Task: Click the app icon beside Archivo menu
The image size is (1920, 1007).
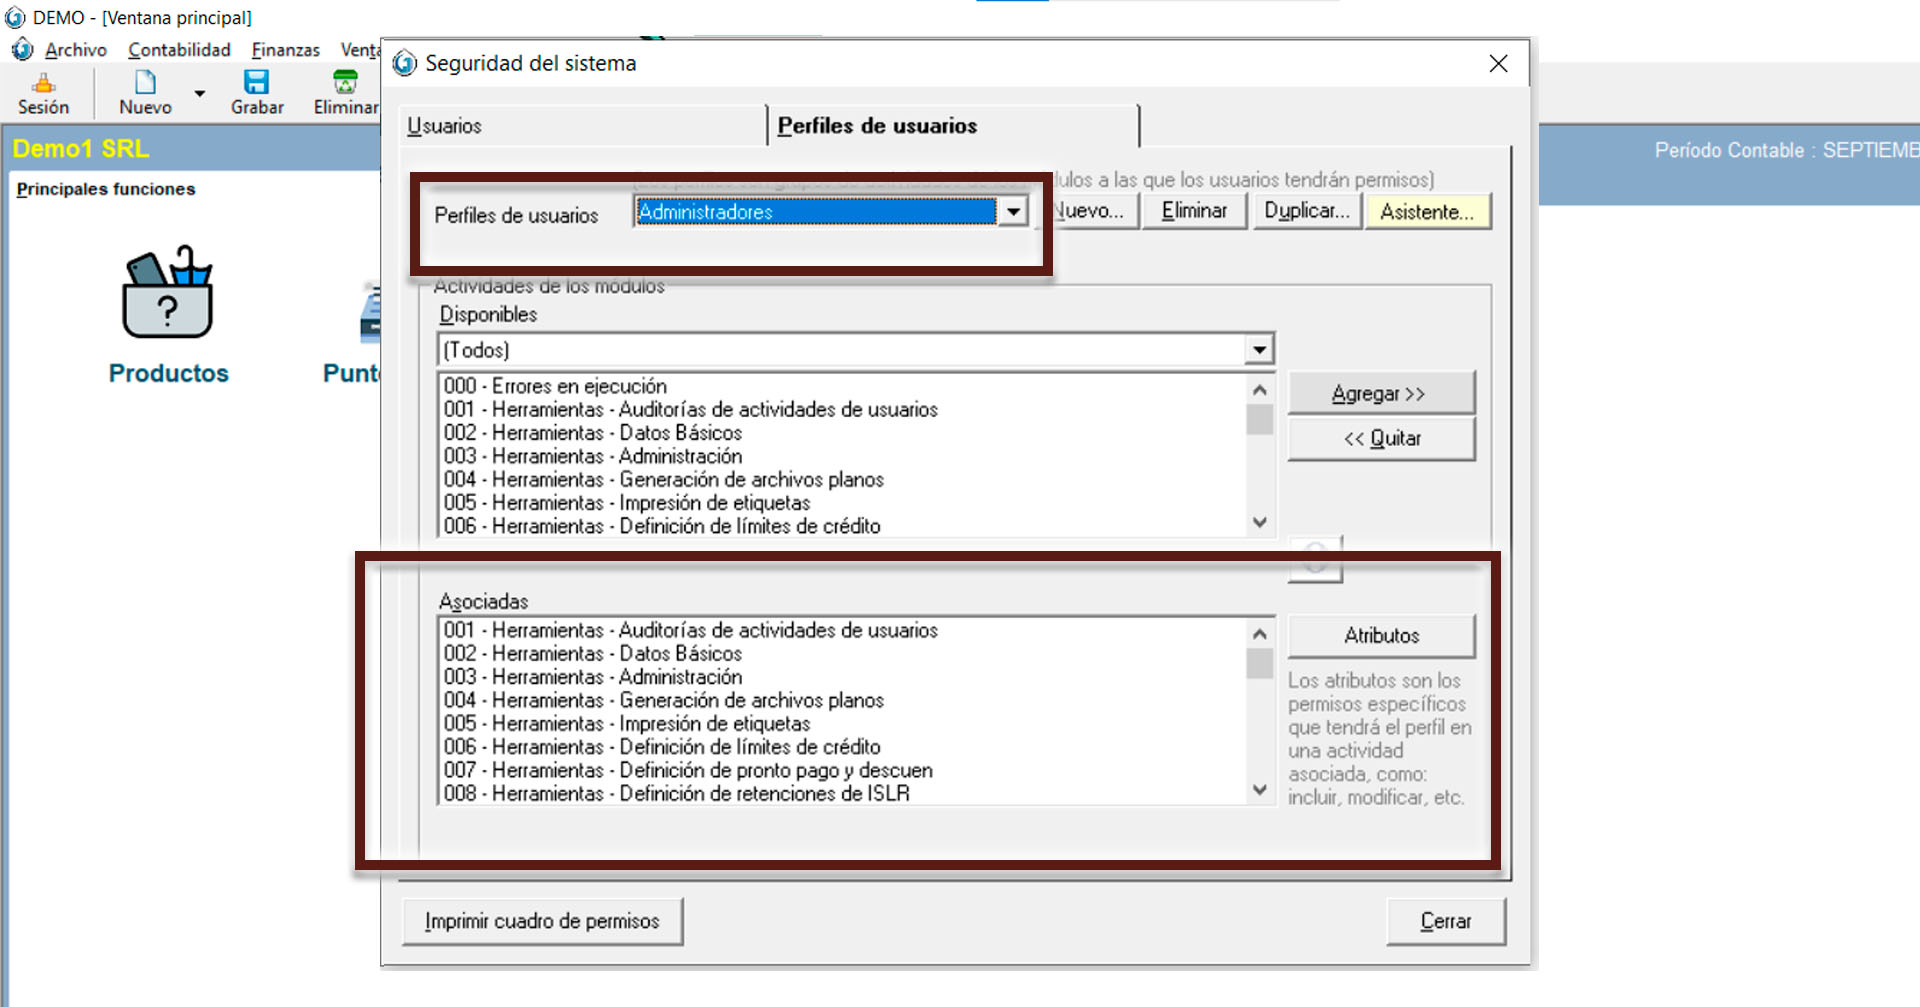Action: (x=22, y=50)
